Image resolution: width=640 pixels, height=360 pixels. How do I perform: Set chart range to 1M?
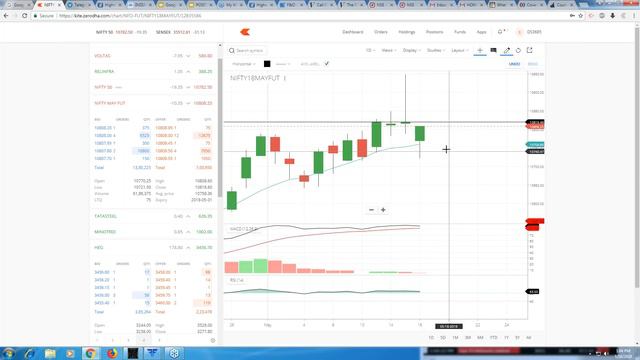point(455,338)
